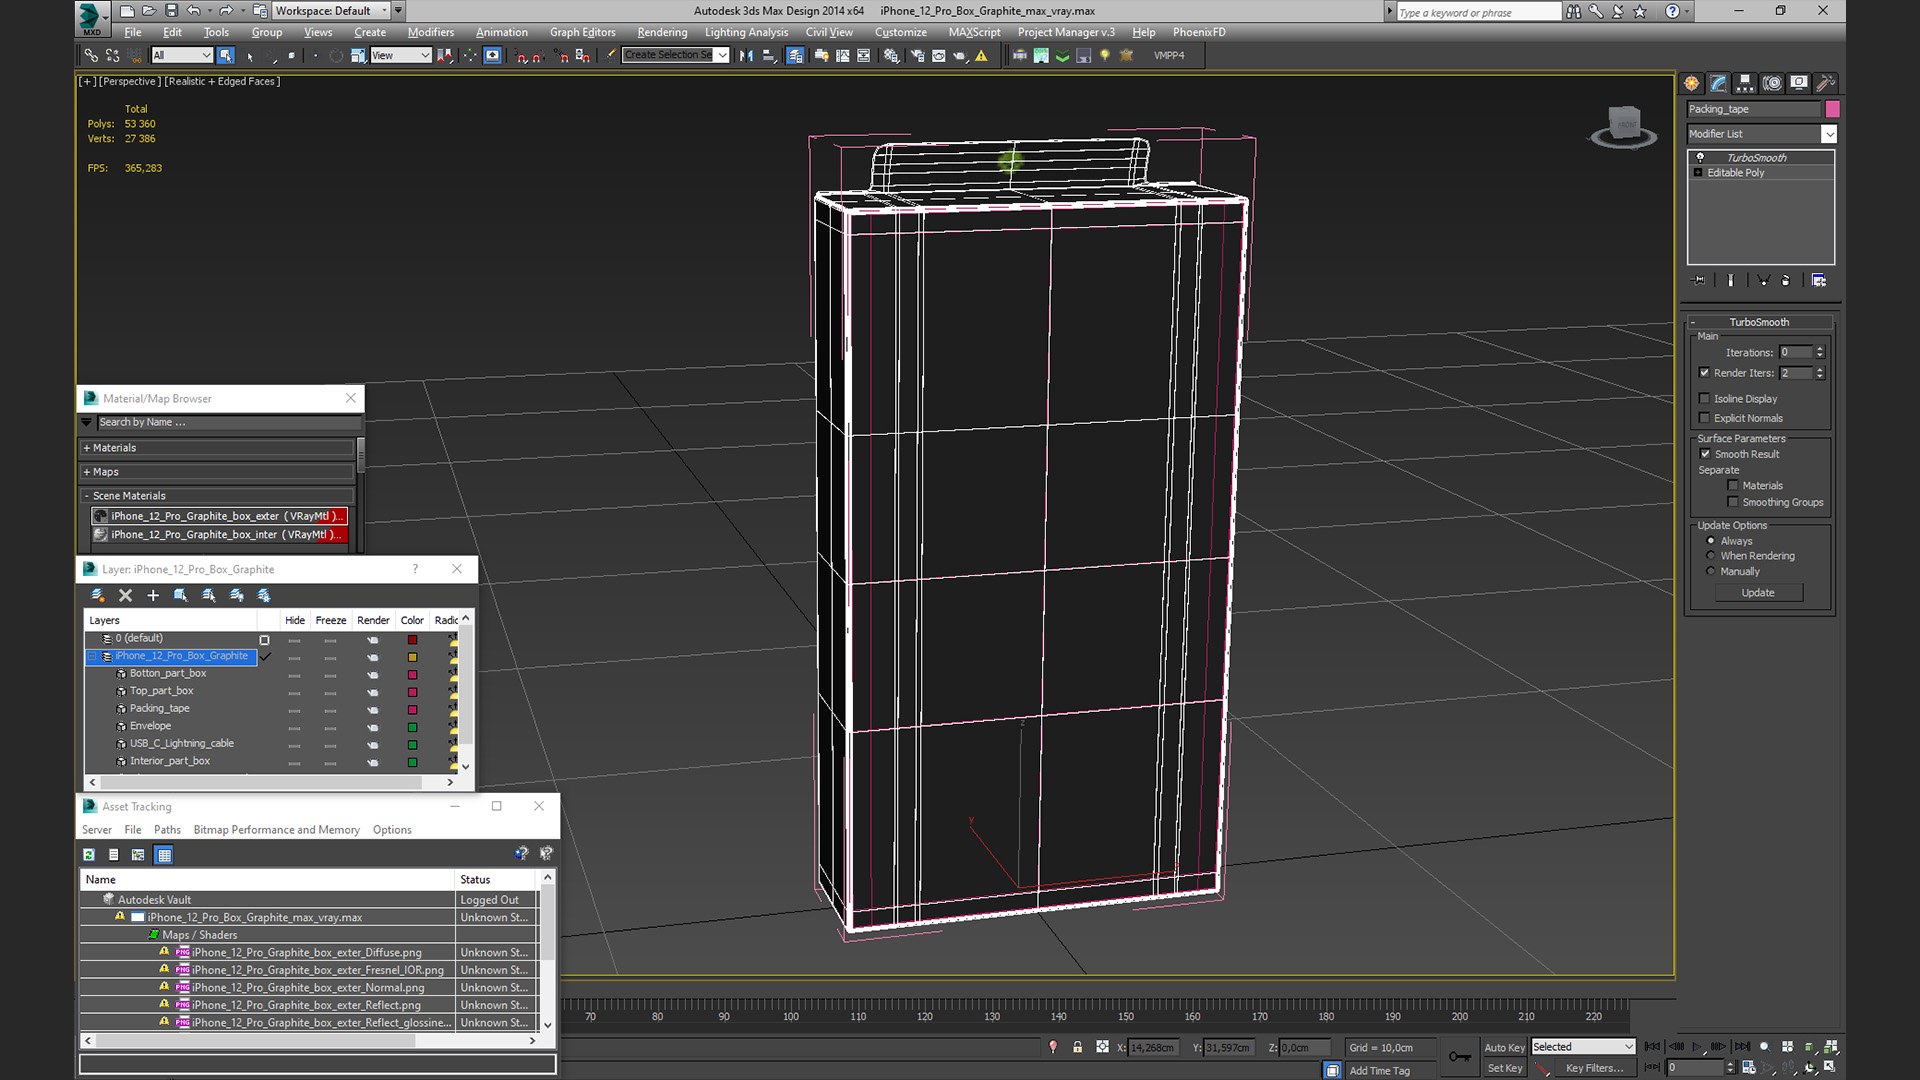Open the MAXScript menu
The image size is (1920, 1080).
click(x=974, y=32)
